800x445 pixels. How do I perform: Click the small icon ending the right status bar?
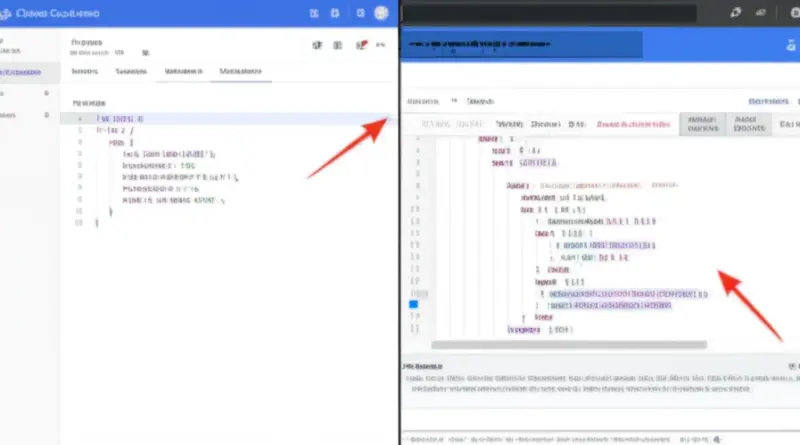tap(717, 439)
